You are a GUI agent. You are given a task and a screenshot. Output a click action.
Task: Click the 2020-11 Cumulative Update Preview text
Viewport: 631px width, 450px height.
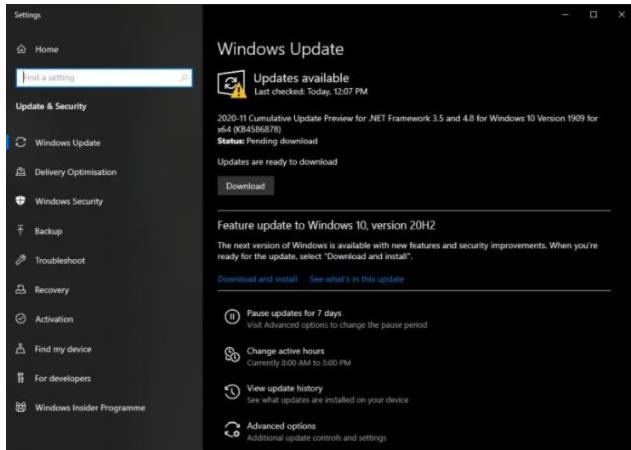point(408,124)
